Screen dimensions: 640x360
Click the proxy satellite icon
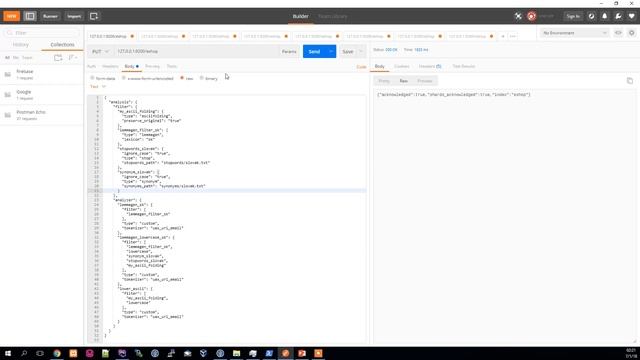tap(518, 16)
